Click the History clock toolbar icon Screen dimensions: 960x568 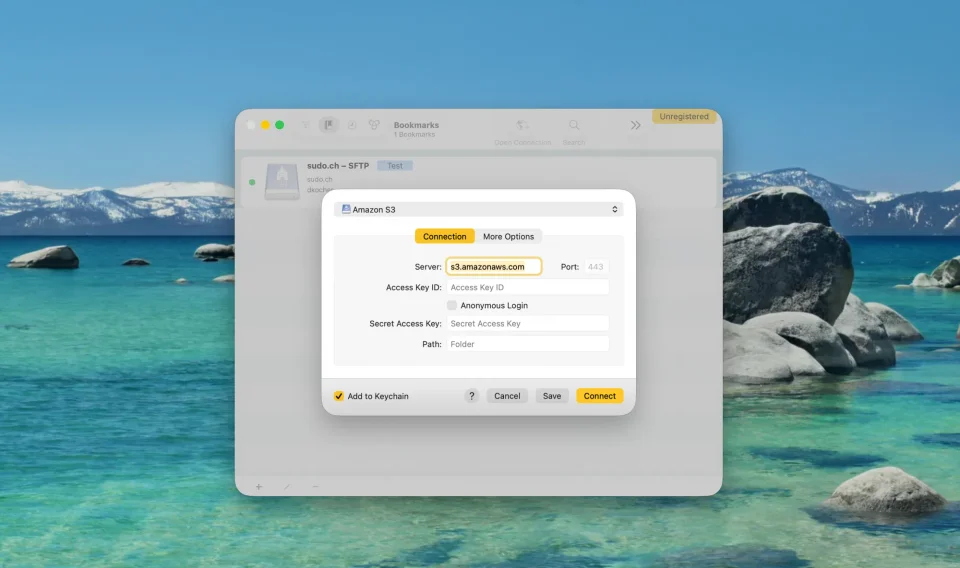pyautogui.click(x=352, y=125)
